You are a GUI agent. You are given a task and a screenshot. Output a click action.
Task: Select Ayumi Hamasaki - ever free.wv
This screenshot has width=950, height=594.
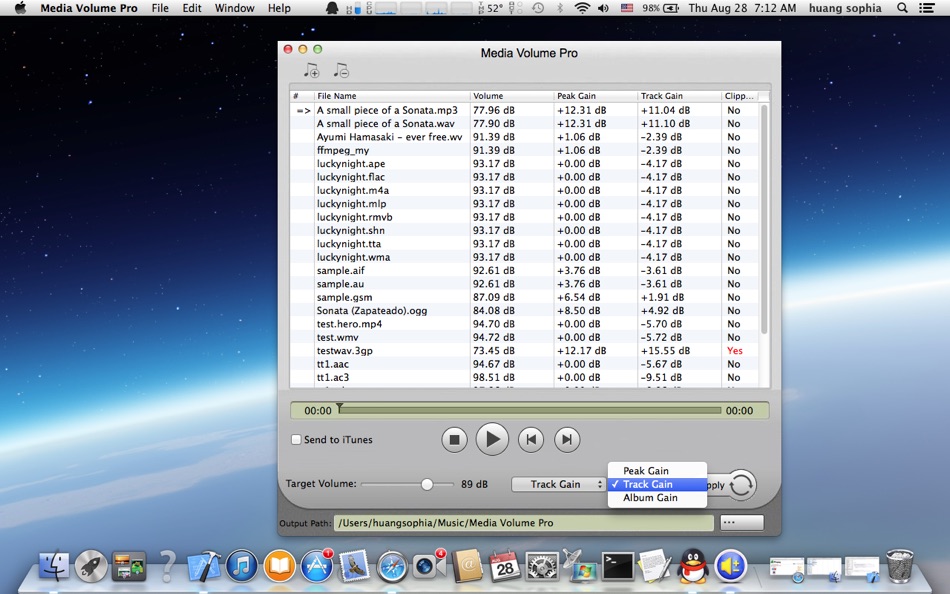click(525, 137)
